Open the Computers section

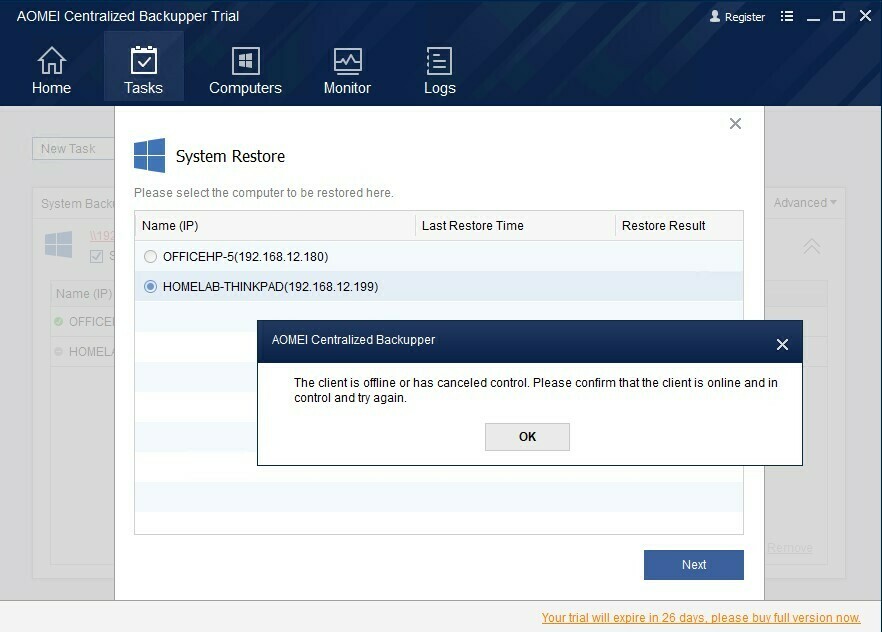point(245,68)
